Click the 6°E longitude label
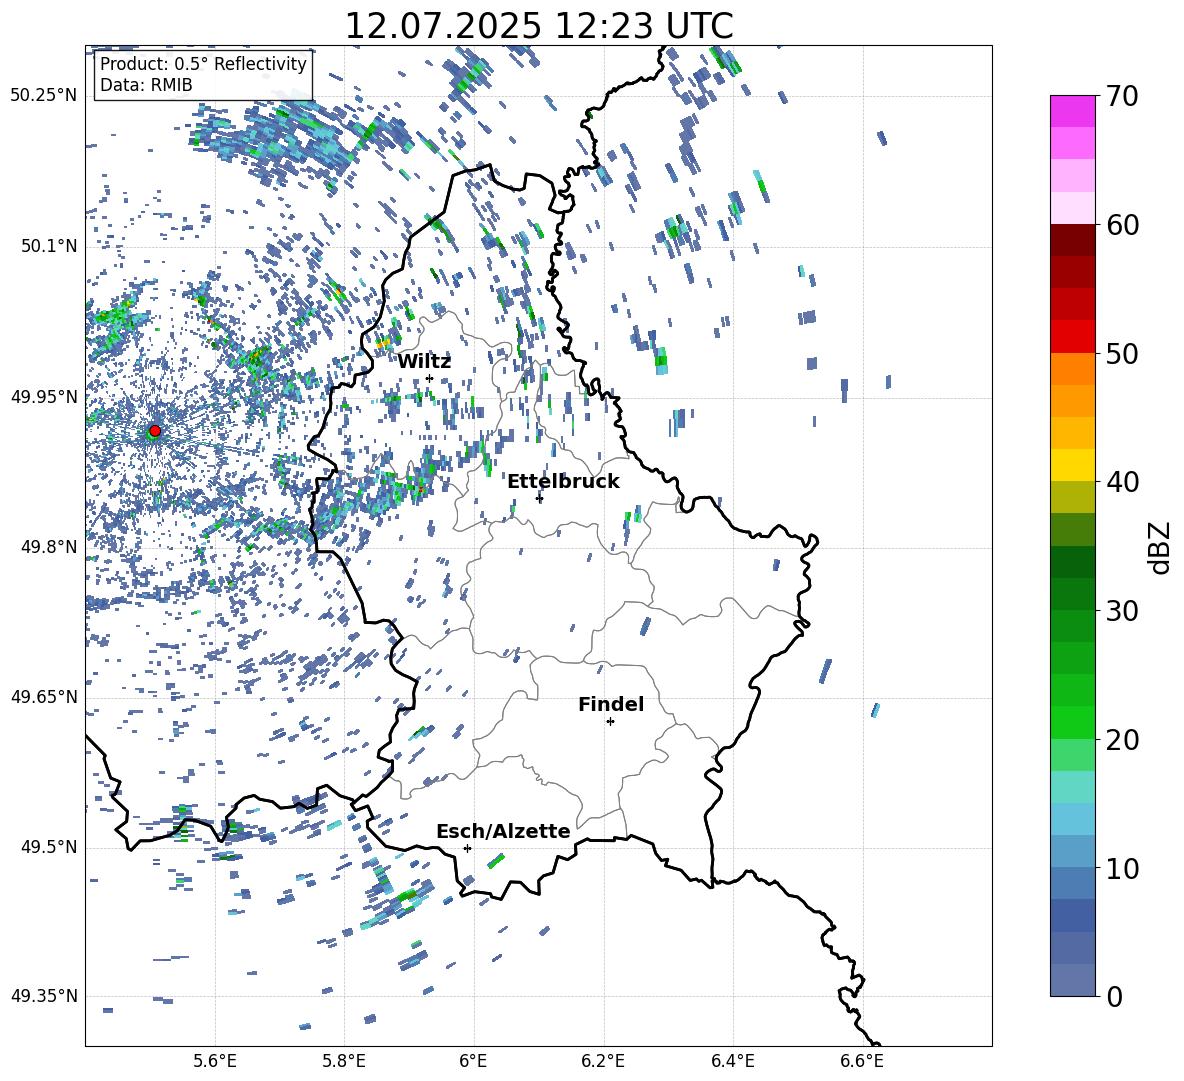The width and height of the screenshot is (1184, 1081). tap(474, 1062)
